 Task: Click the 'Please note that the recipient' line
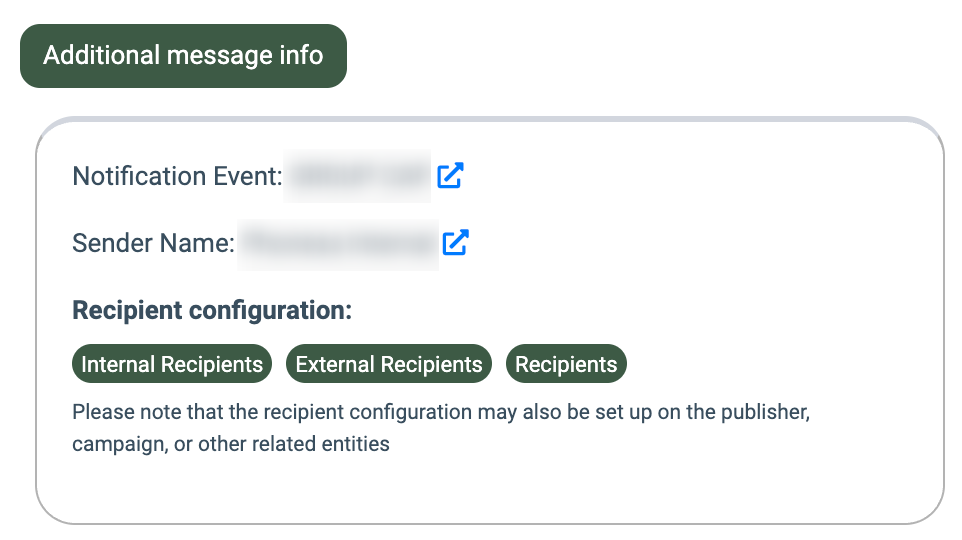tap(440, 412)
